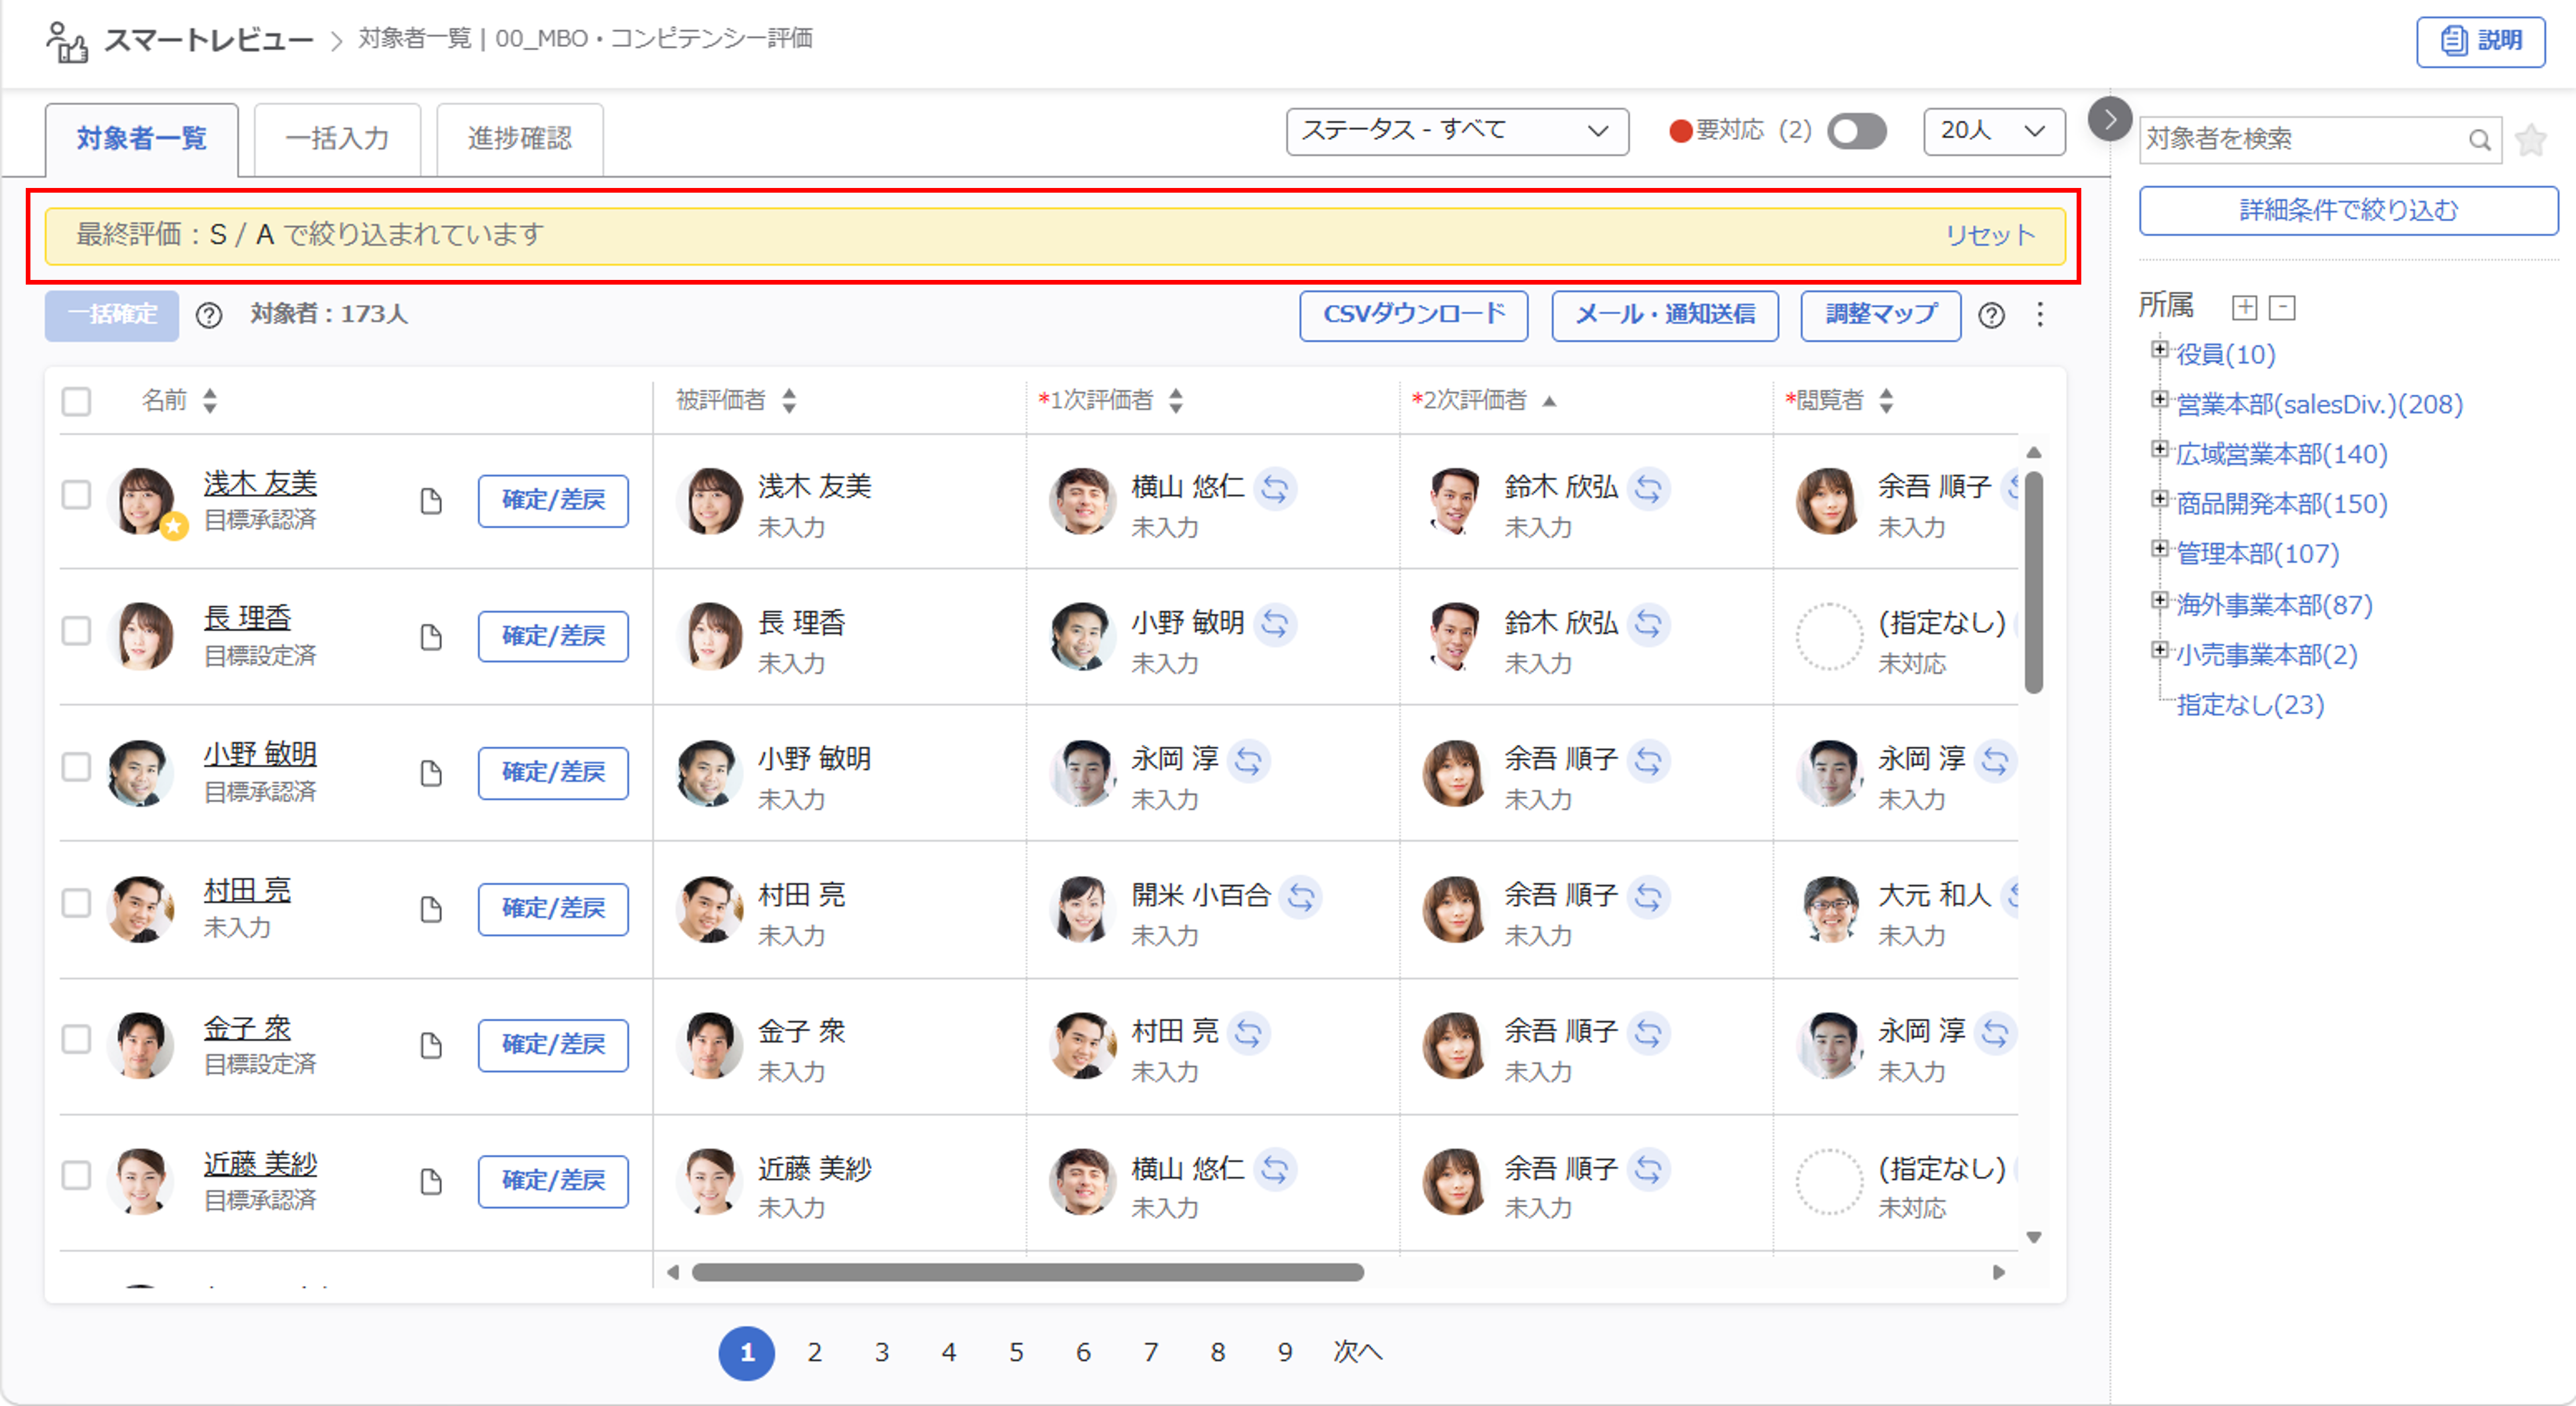The image size is (2576, 1406).
Task: Sort by 名前 column arrows
Action: (x=210, y=401)
